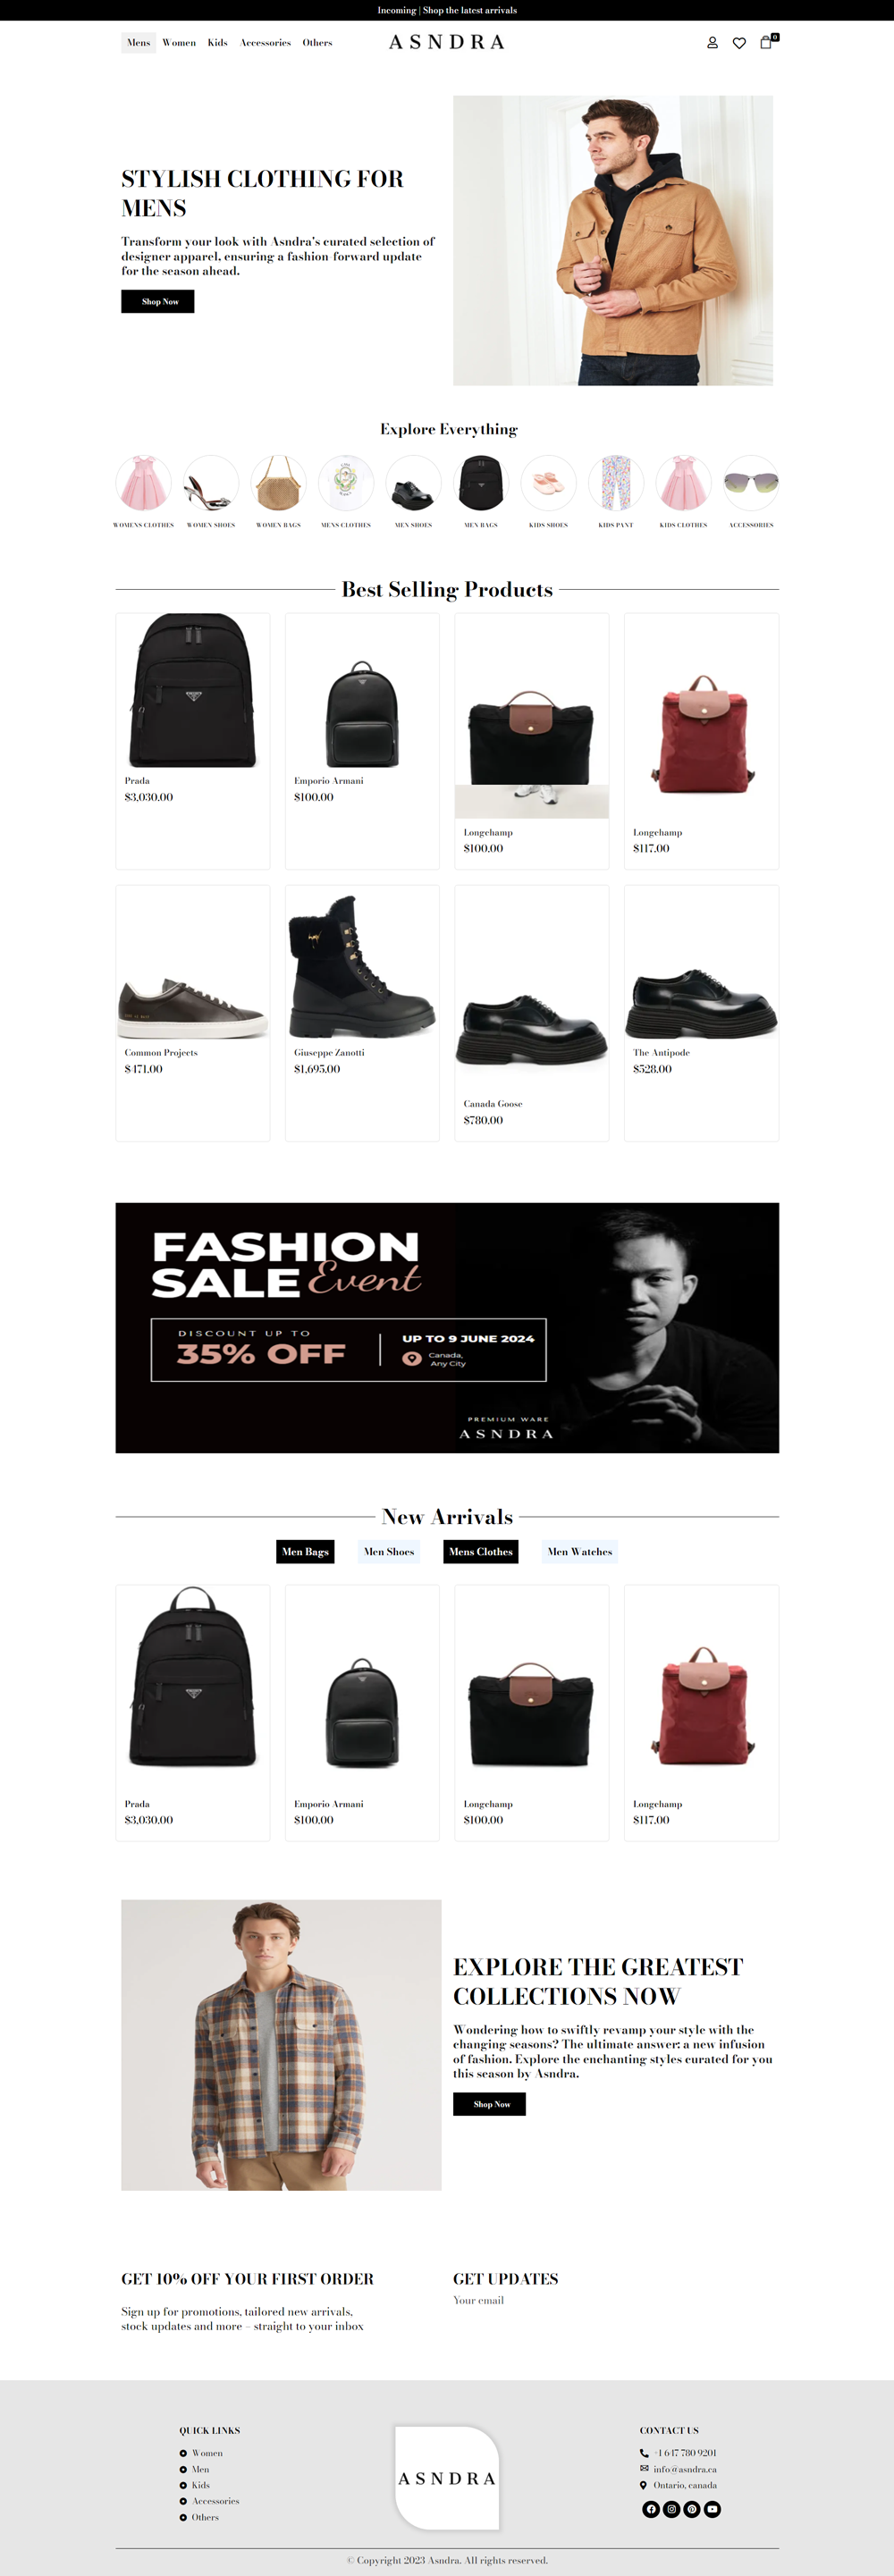Select the Mens Clothes tab
894x2576 pixels.
pyautogui.click(x=481, y=1551)
